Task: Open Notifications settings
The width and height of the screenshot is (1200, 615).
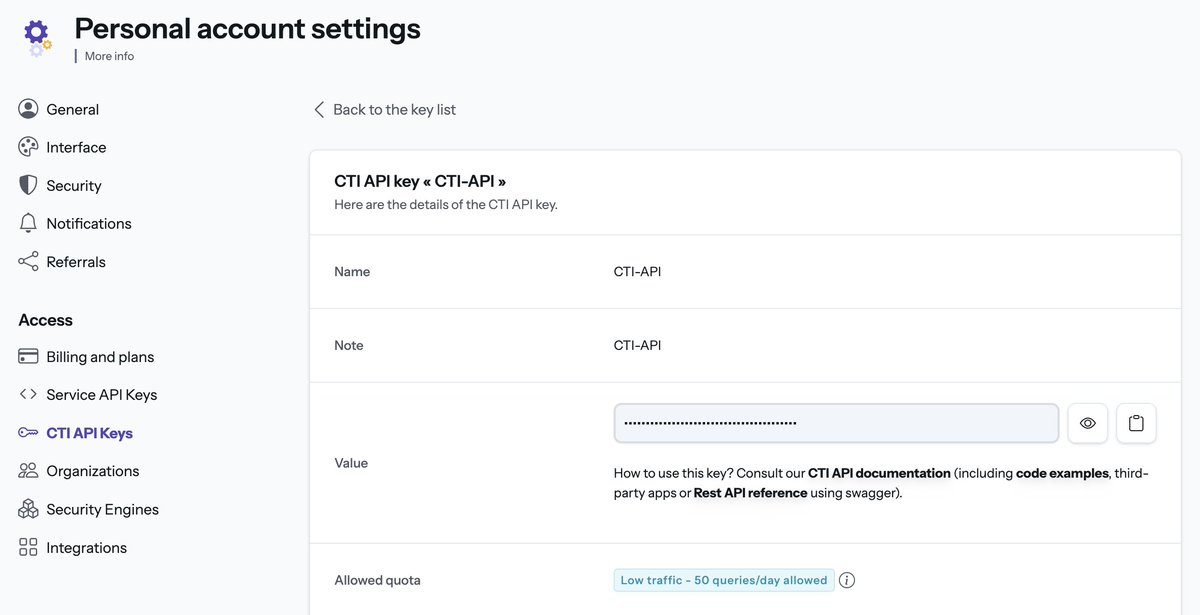Action: [89, 223]
